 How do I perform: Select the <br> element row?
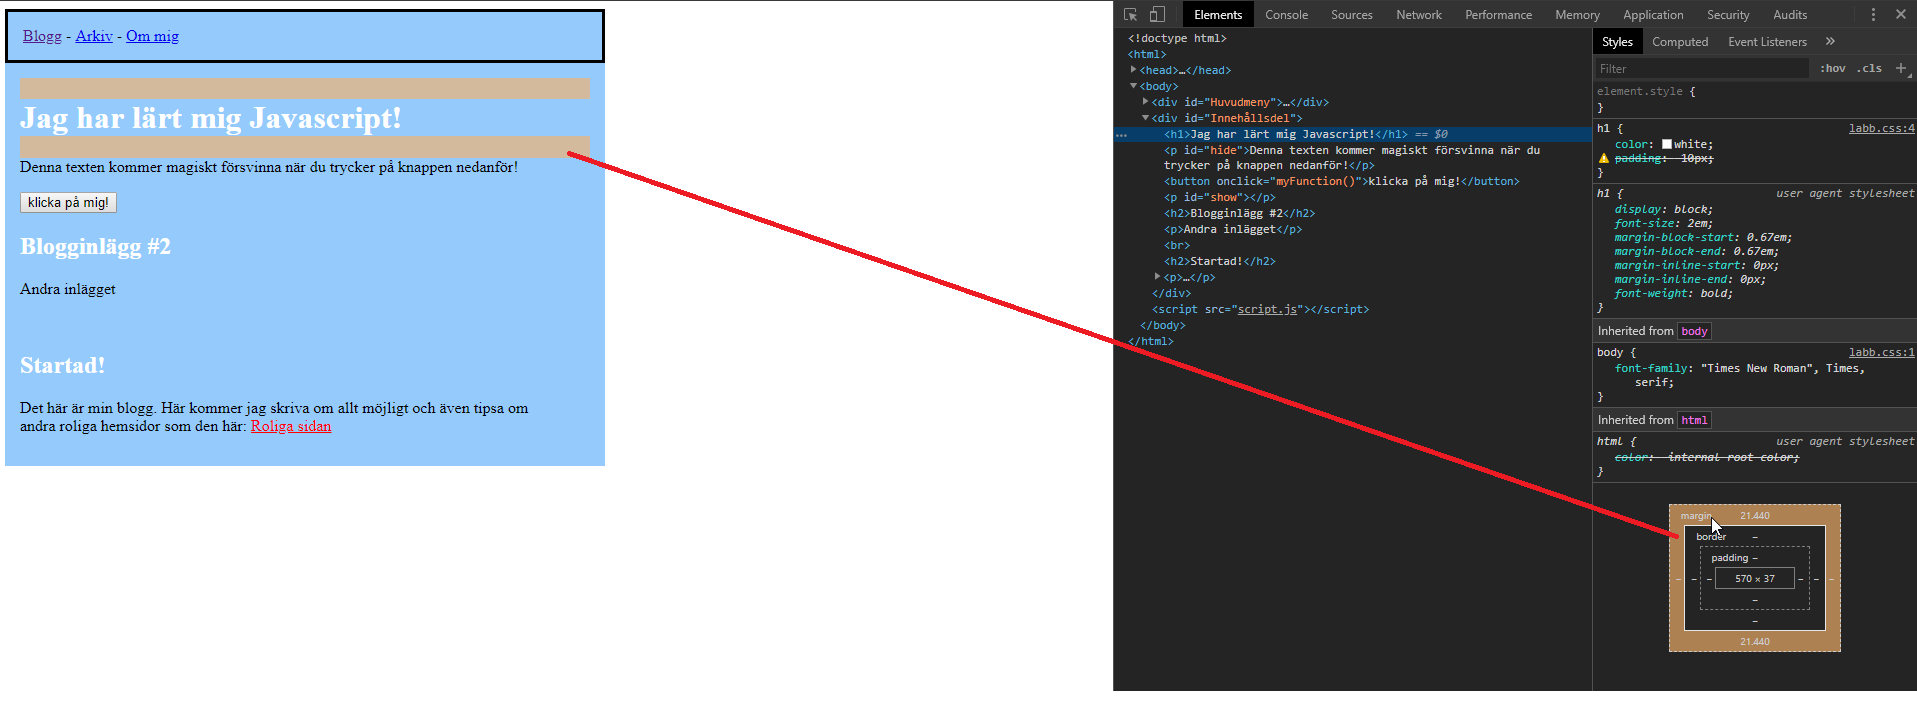[x=1353, y=245]
